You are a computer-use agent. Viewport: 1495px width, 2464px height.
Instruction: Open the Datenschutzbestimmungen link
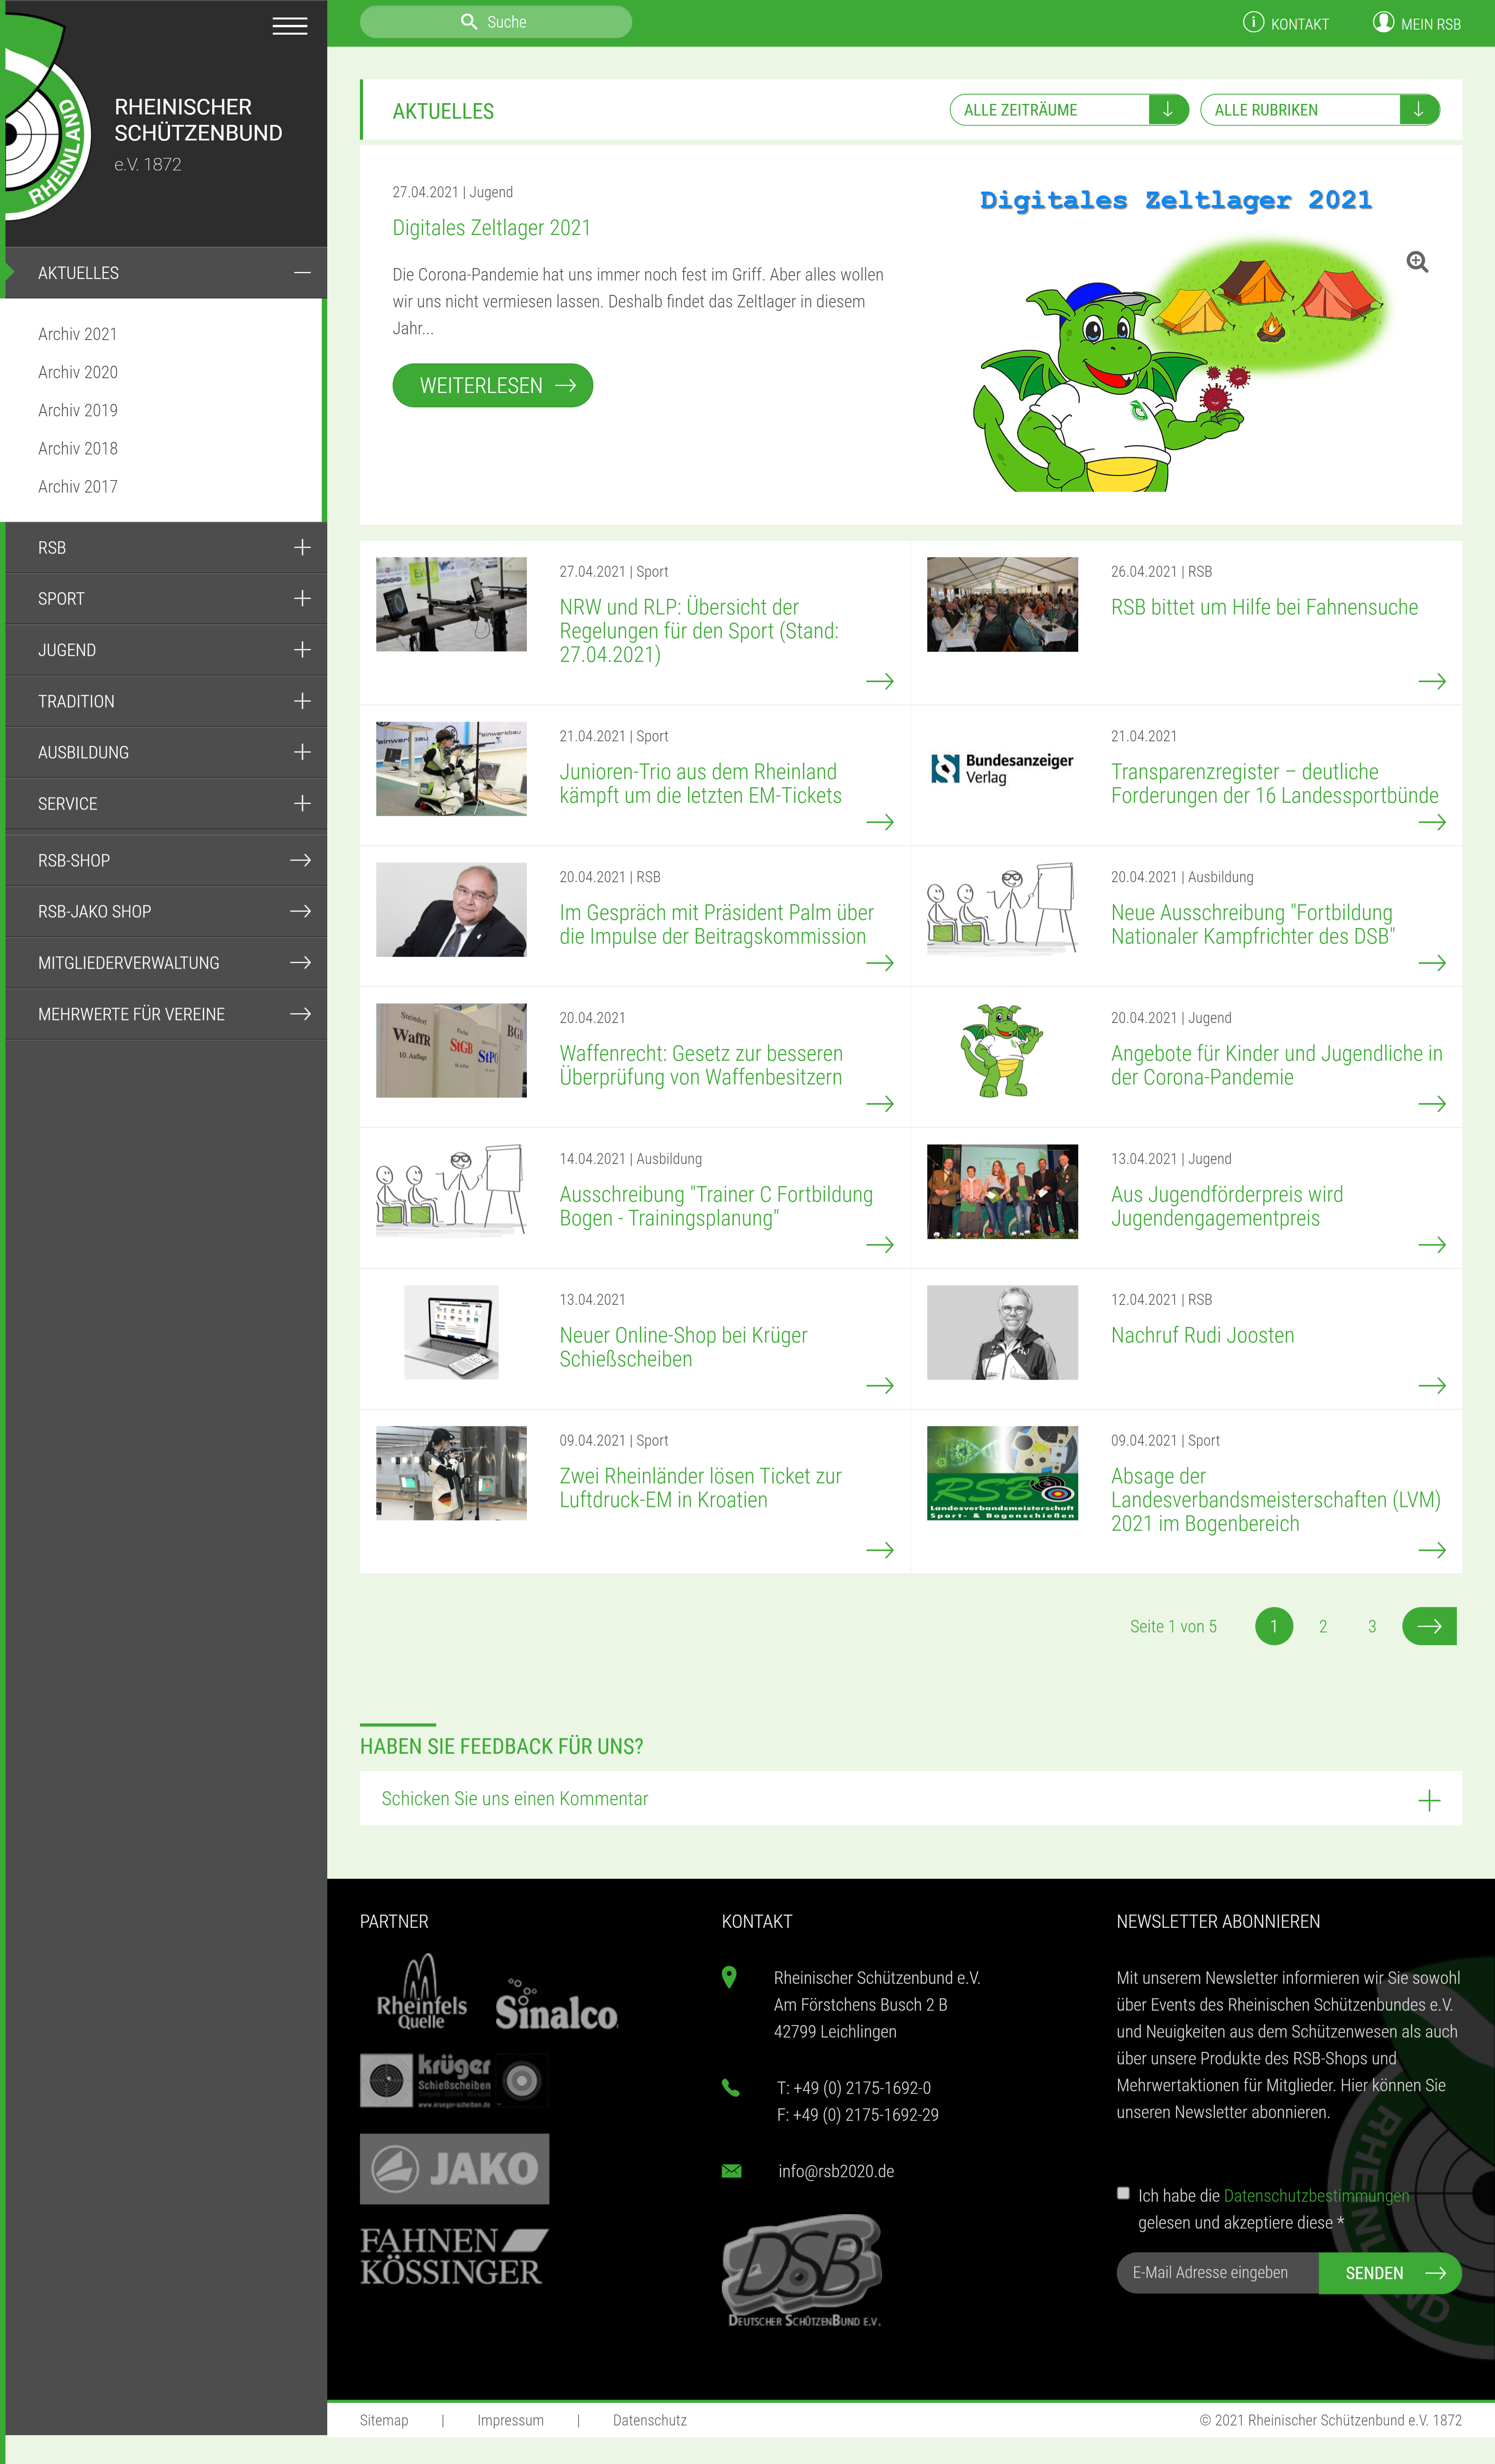click(1316, 2196)
